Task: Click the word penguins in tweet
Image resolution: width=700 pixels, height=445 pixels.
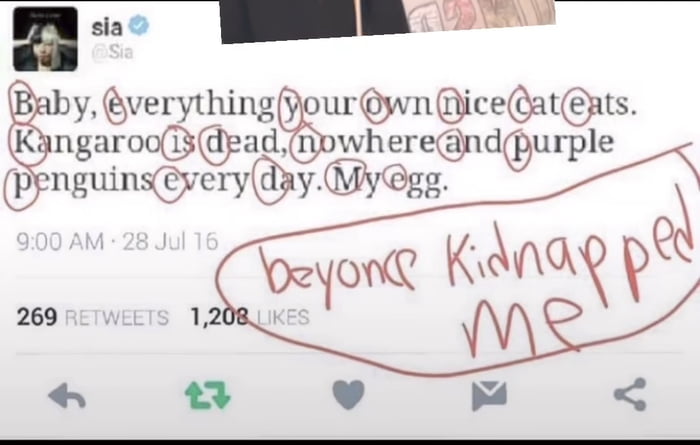Action: [x=84, y=183]
